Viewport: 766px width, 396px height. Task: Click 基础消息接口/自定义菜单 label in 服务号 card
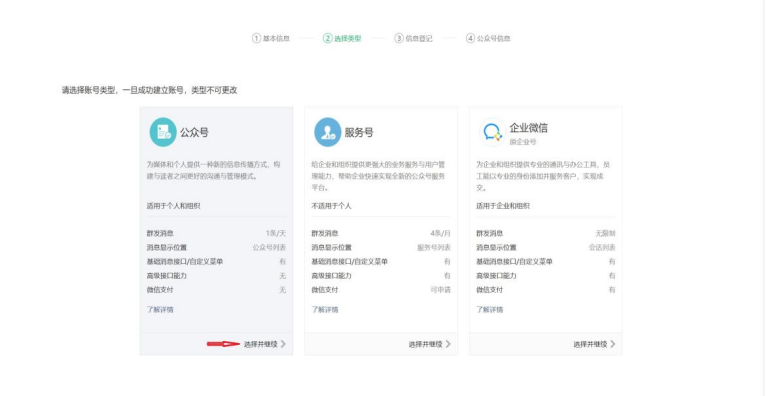350,262
